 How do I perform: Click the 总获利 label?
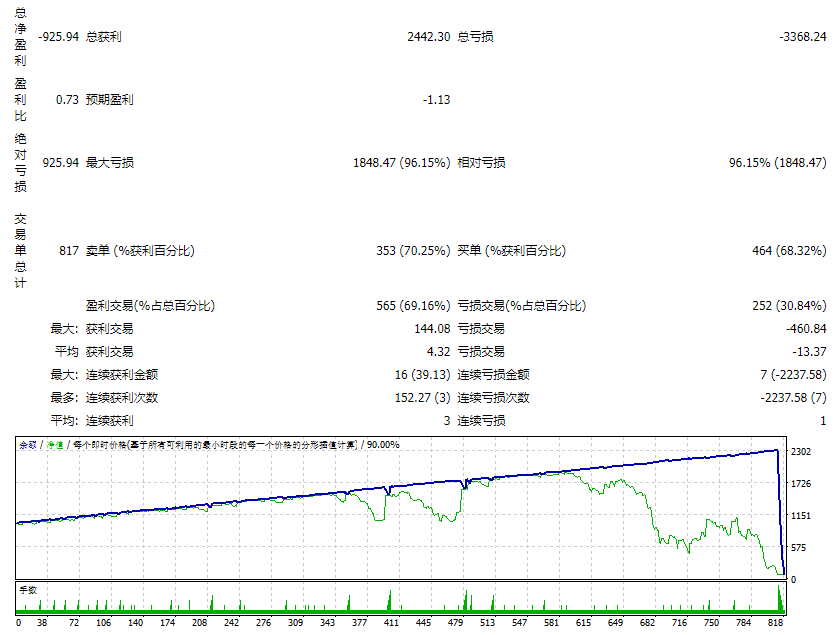coord(104,37)
